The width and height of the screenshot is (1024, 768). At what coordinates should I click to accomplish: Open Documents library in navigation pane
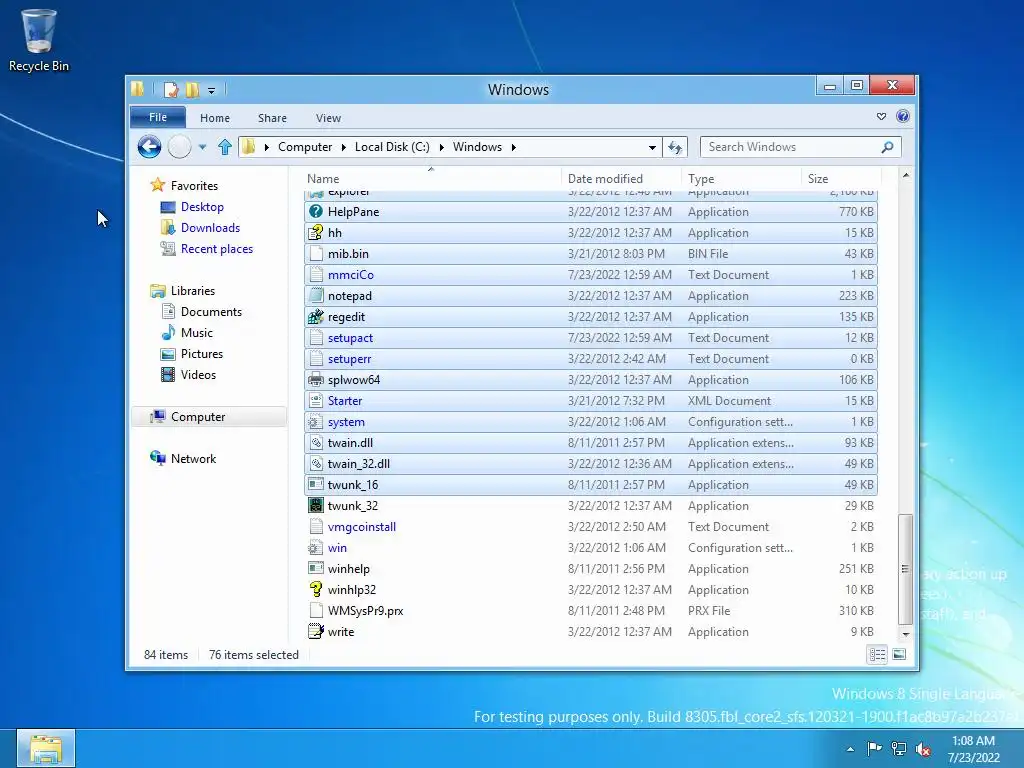coord(211,312)
